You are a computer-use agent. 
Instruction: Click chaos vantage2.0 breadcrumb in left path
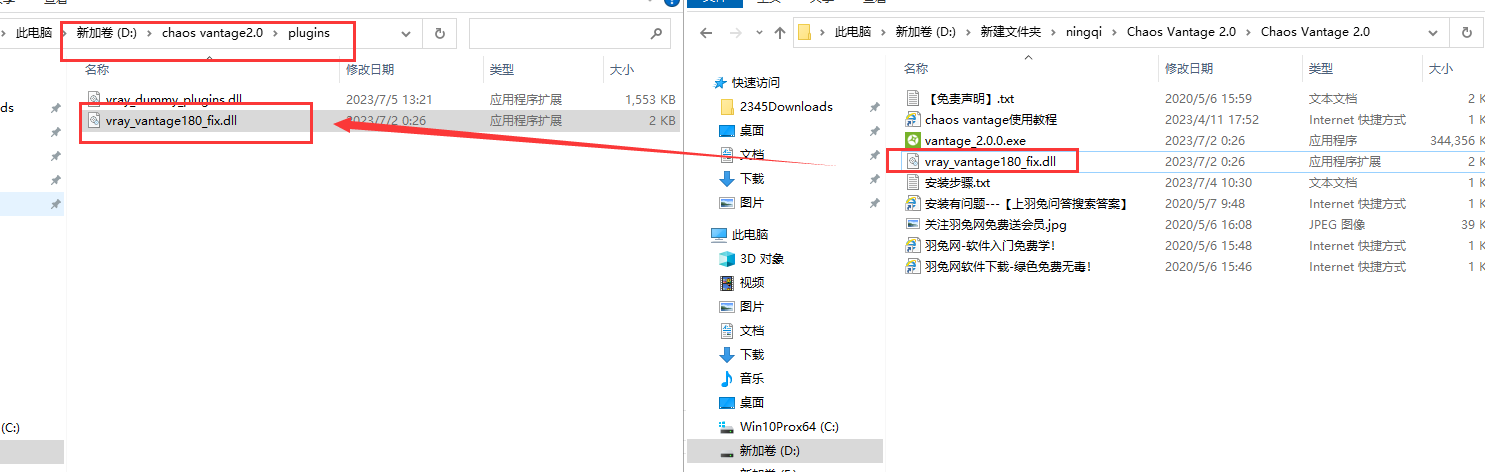pyautogui.click(x=212, y=33)
